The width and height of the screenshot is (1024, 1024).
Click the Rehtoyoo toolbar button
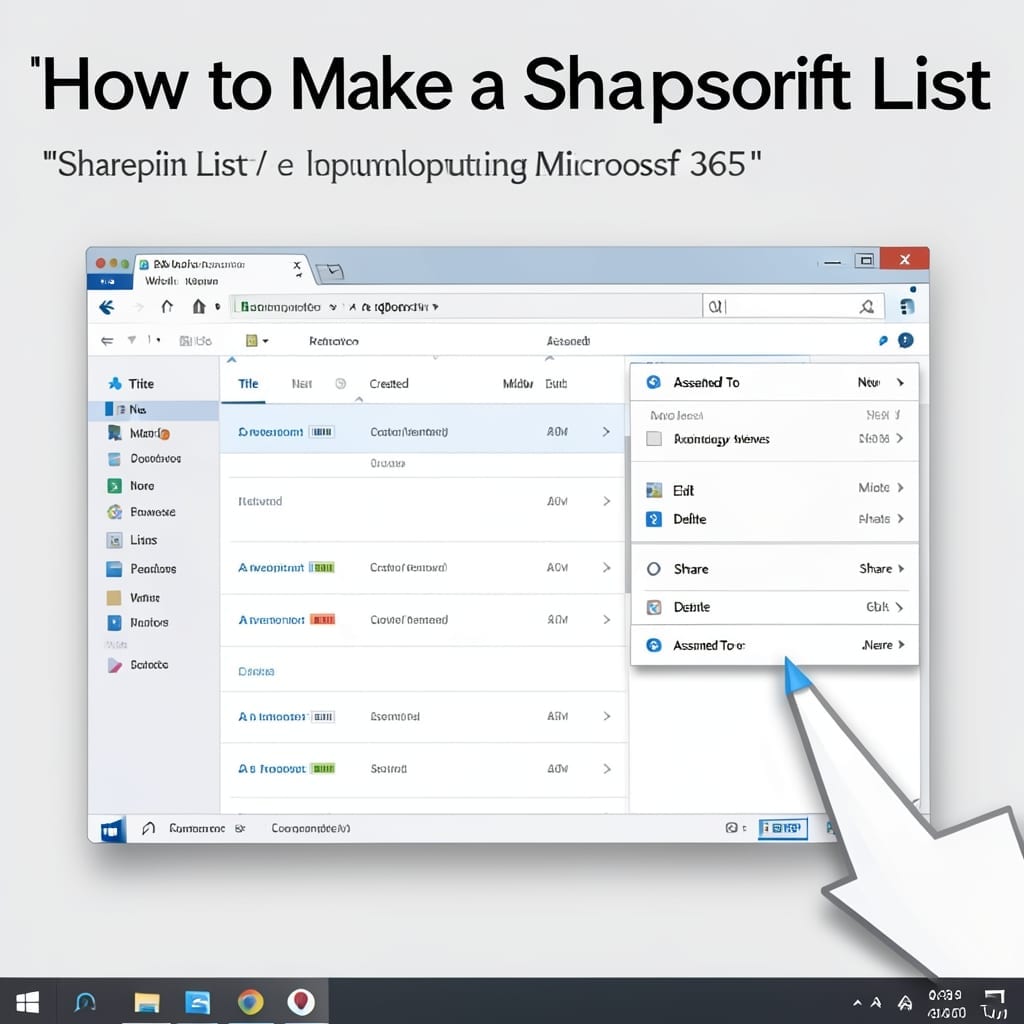(334, 341)
